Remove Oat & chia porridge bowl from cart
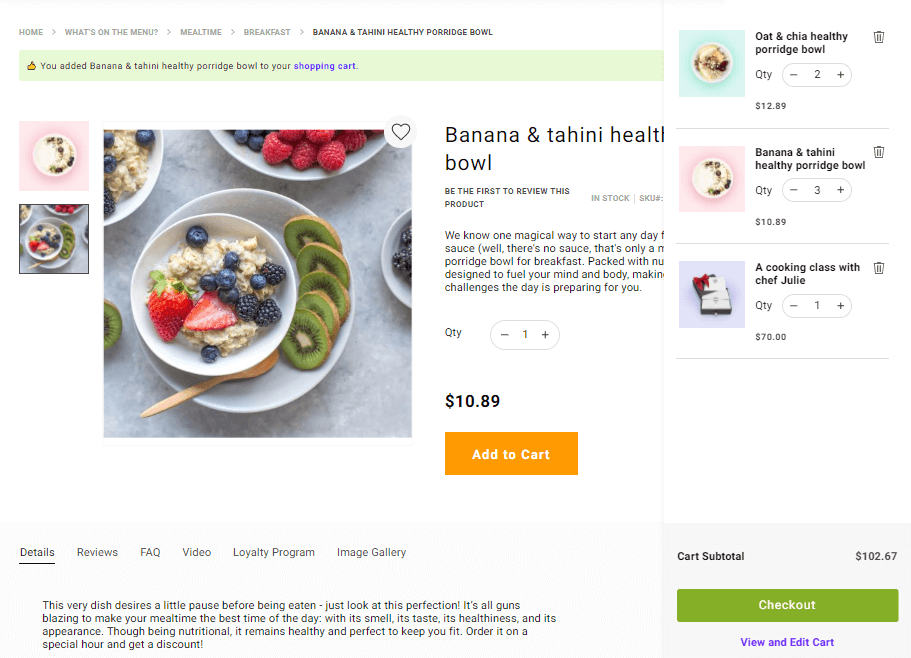 coord(879,37)
